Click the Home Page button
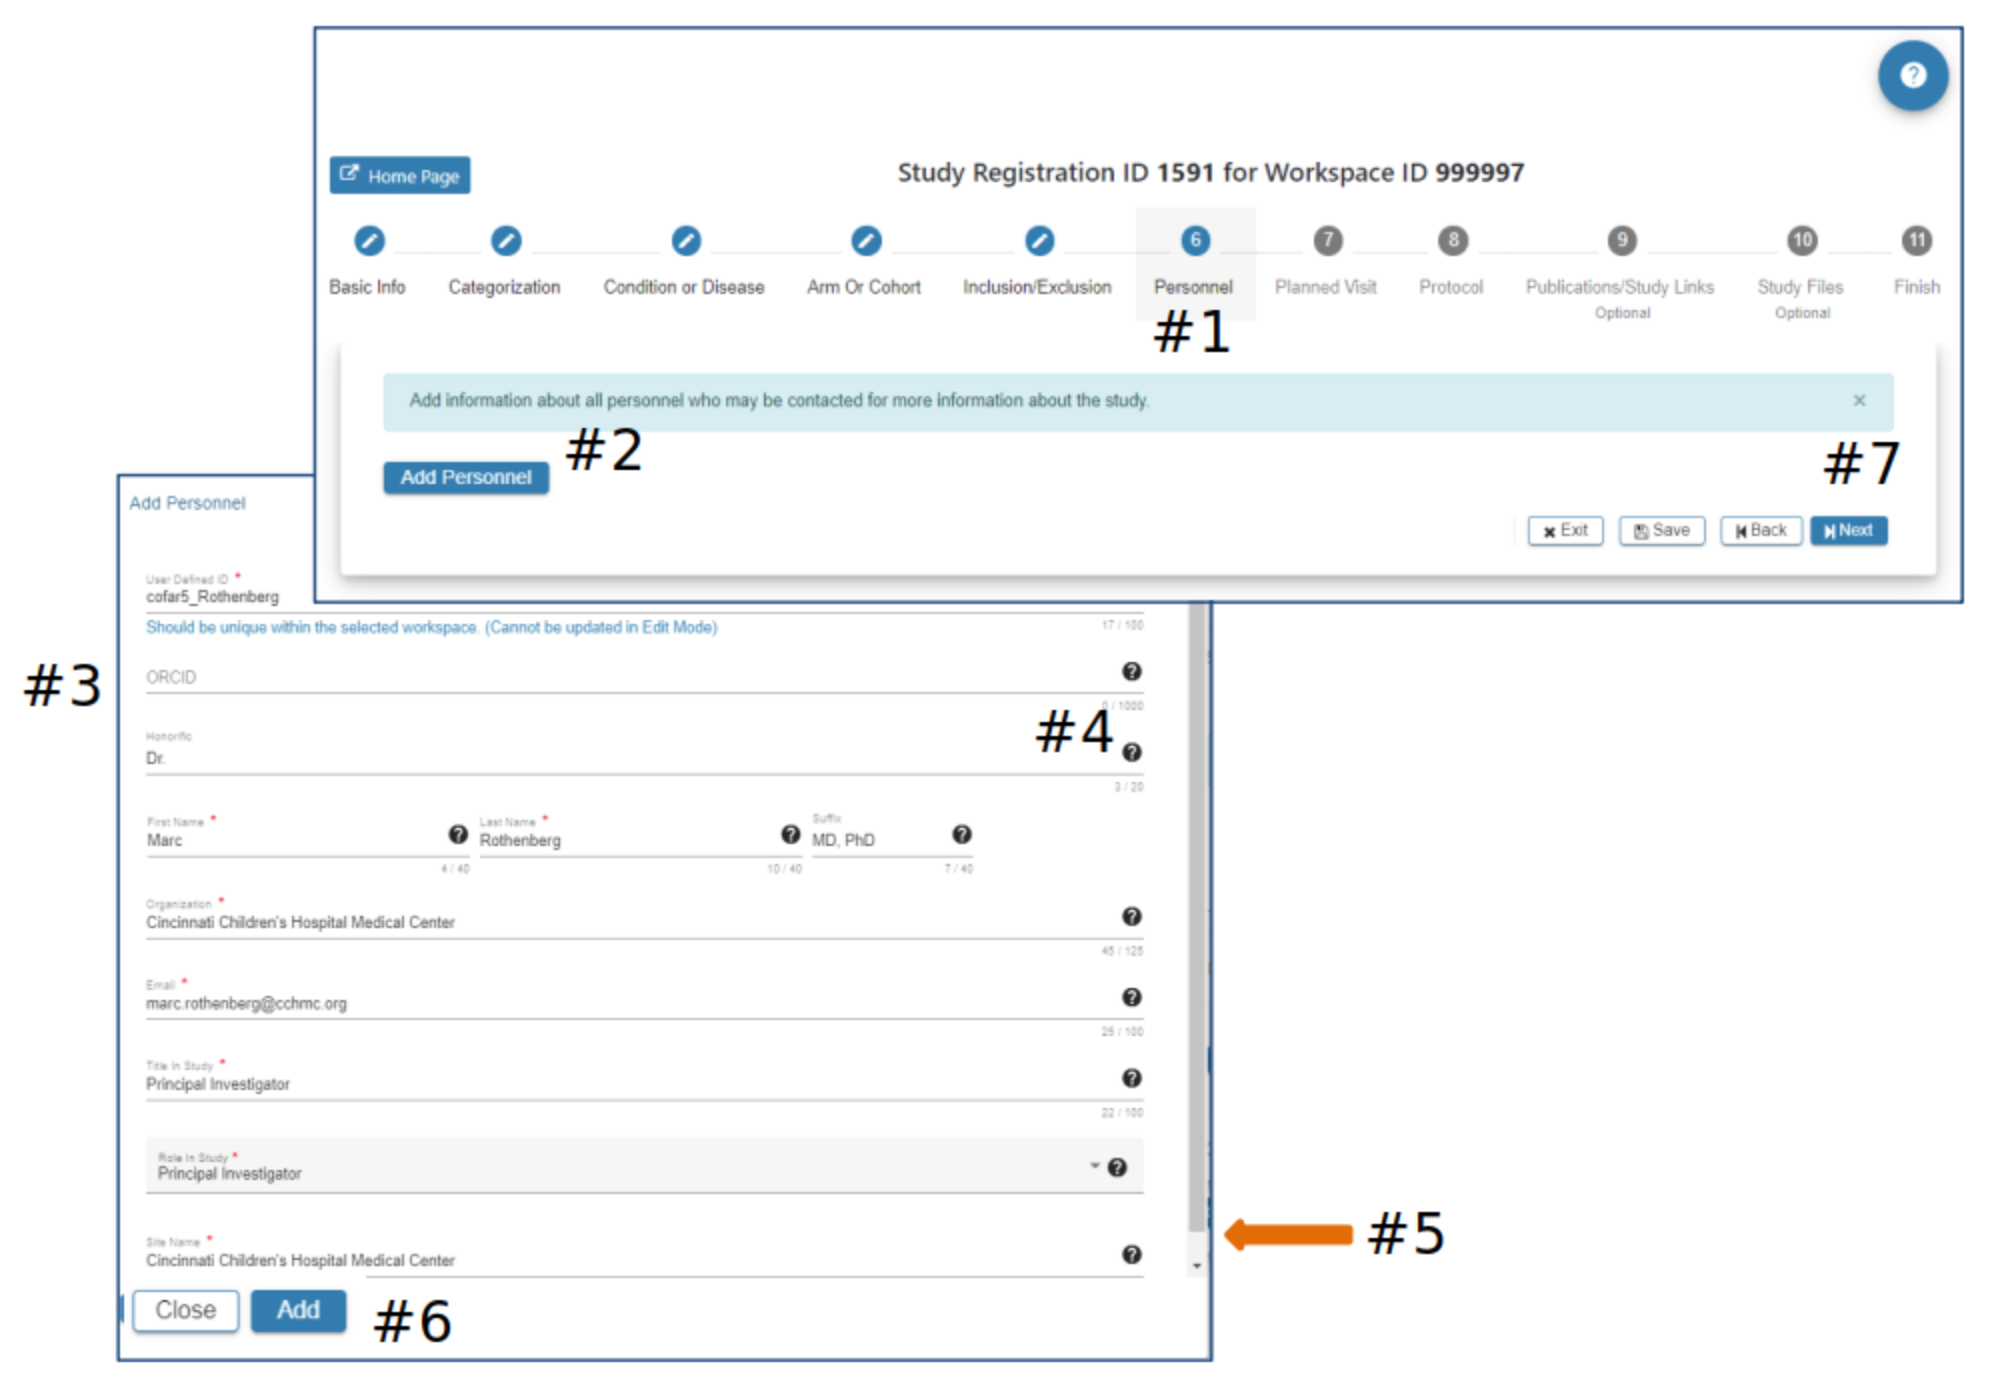The width and height of the screenshot is (2002, 1384). [x=400, y=175]
